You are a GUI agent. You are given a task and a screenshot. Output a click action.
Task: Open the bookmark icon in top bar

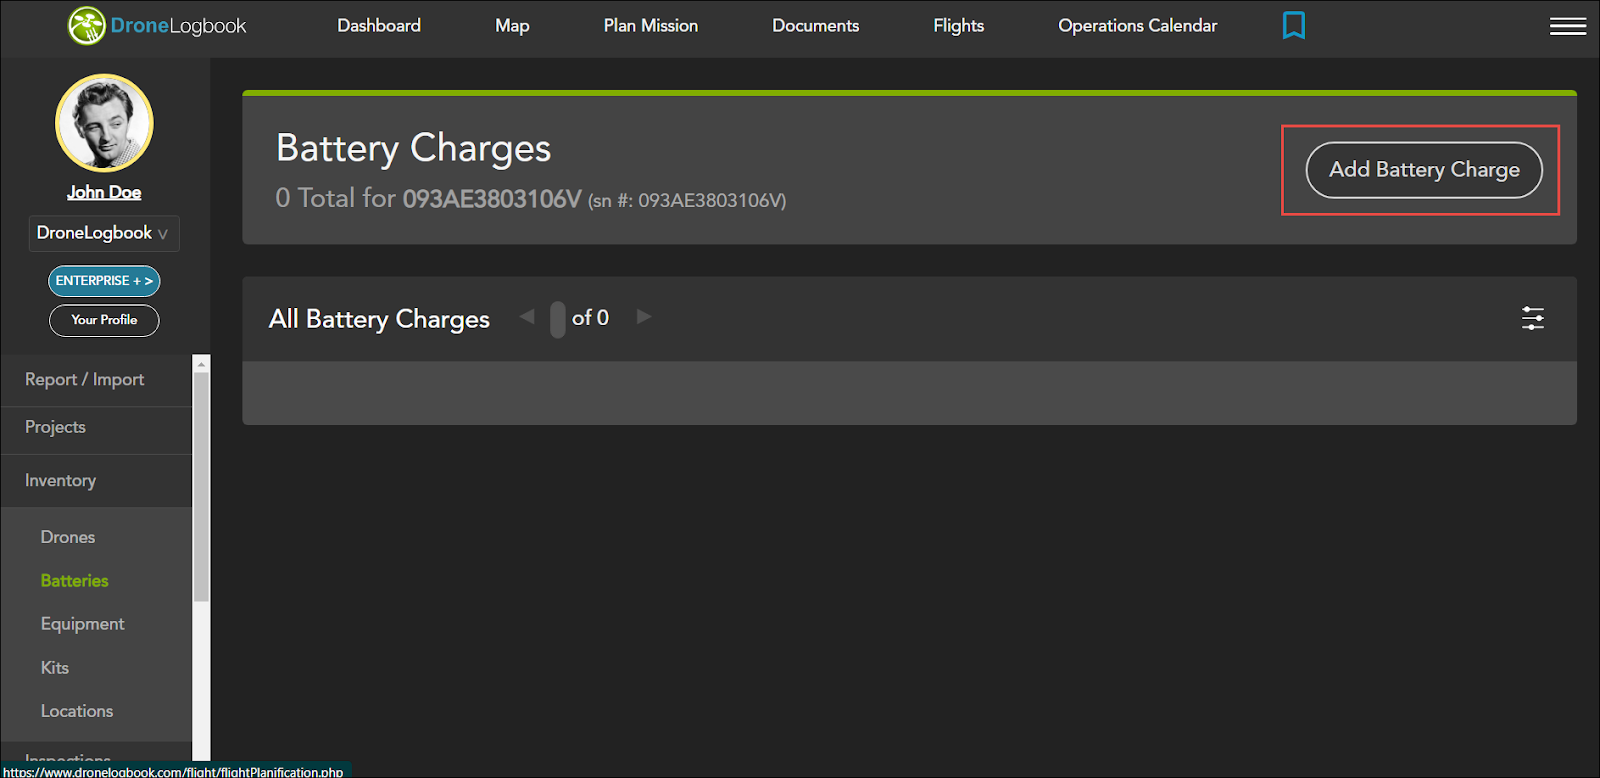(1294, 25)
